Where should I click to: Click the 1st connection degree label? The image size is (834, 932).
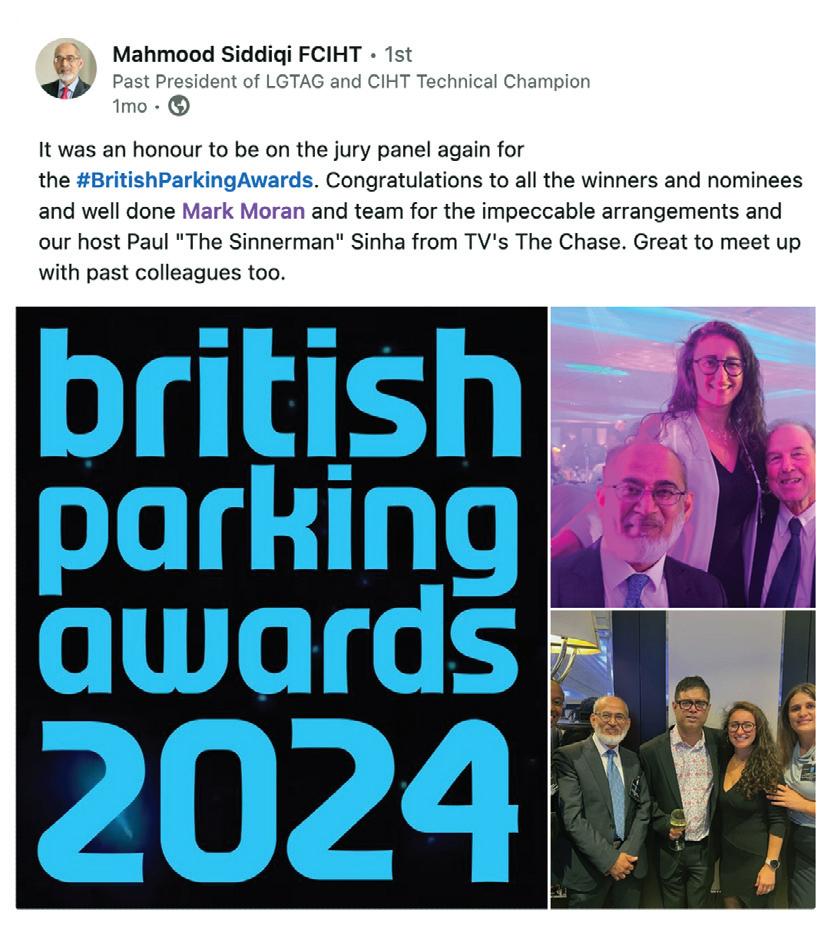click(x=398, y=55)
